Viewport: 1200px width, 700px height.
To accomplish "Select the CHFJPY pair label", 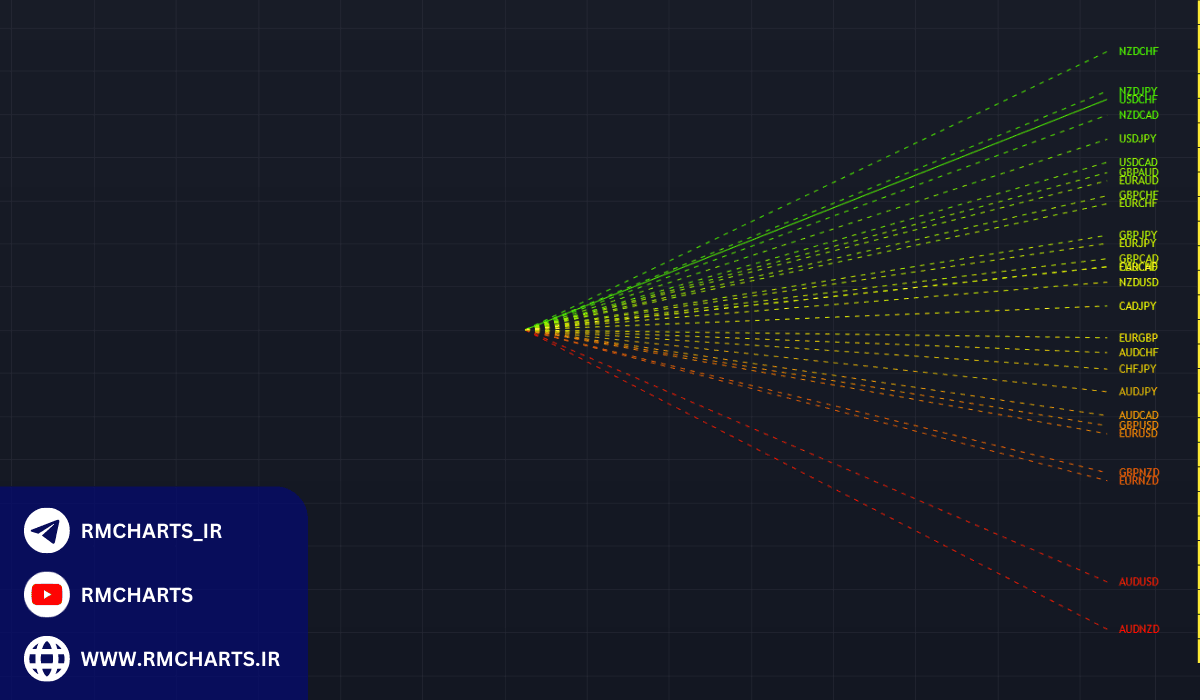I will tap(1137, 369).
